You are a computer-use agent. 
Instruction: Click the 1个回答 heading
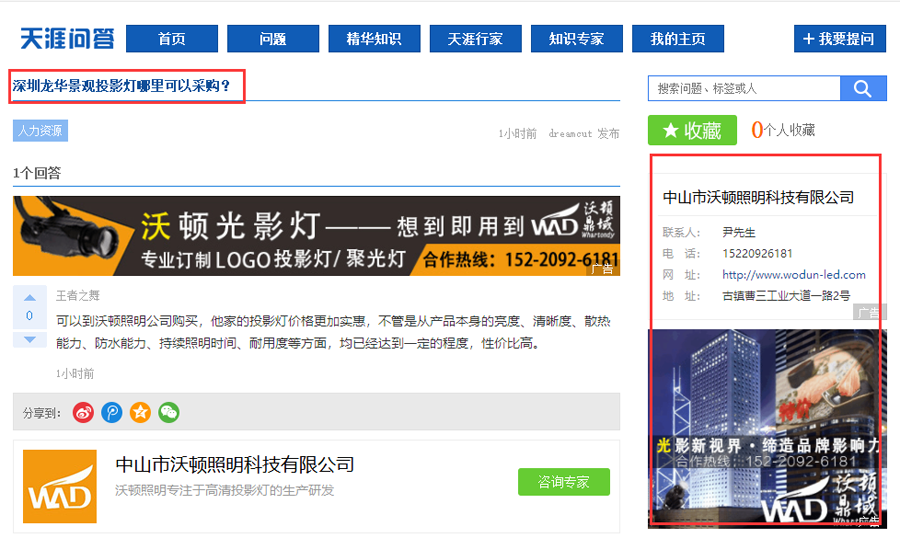(x=37, y=173)
